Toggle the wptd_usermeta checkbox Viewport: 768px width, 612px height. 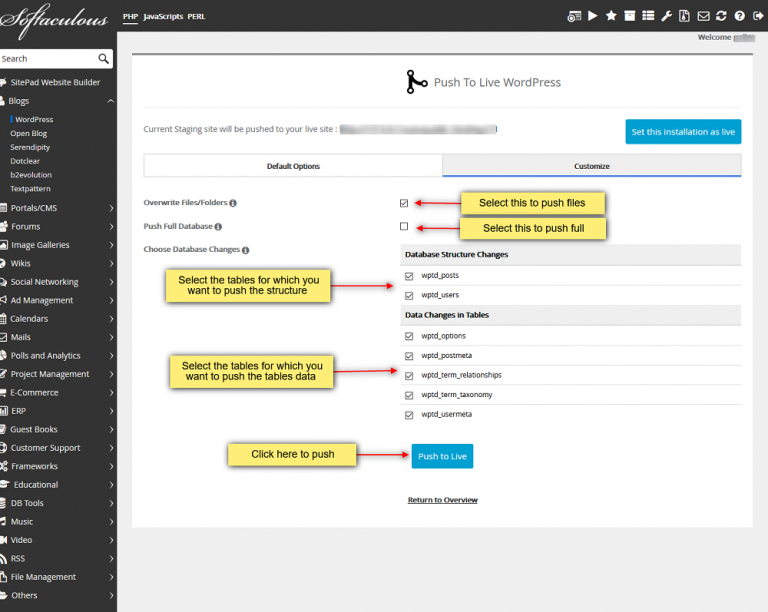(x=409, y=415)
